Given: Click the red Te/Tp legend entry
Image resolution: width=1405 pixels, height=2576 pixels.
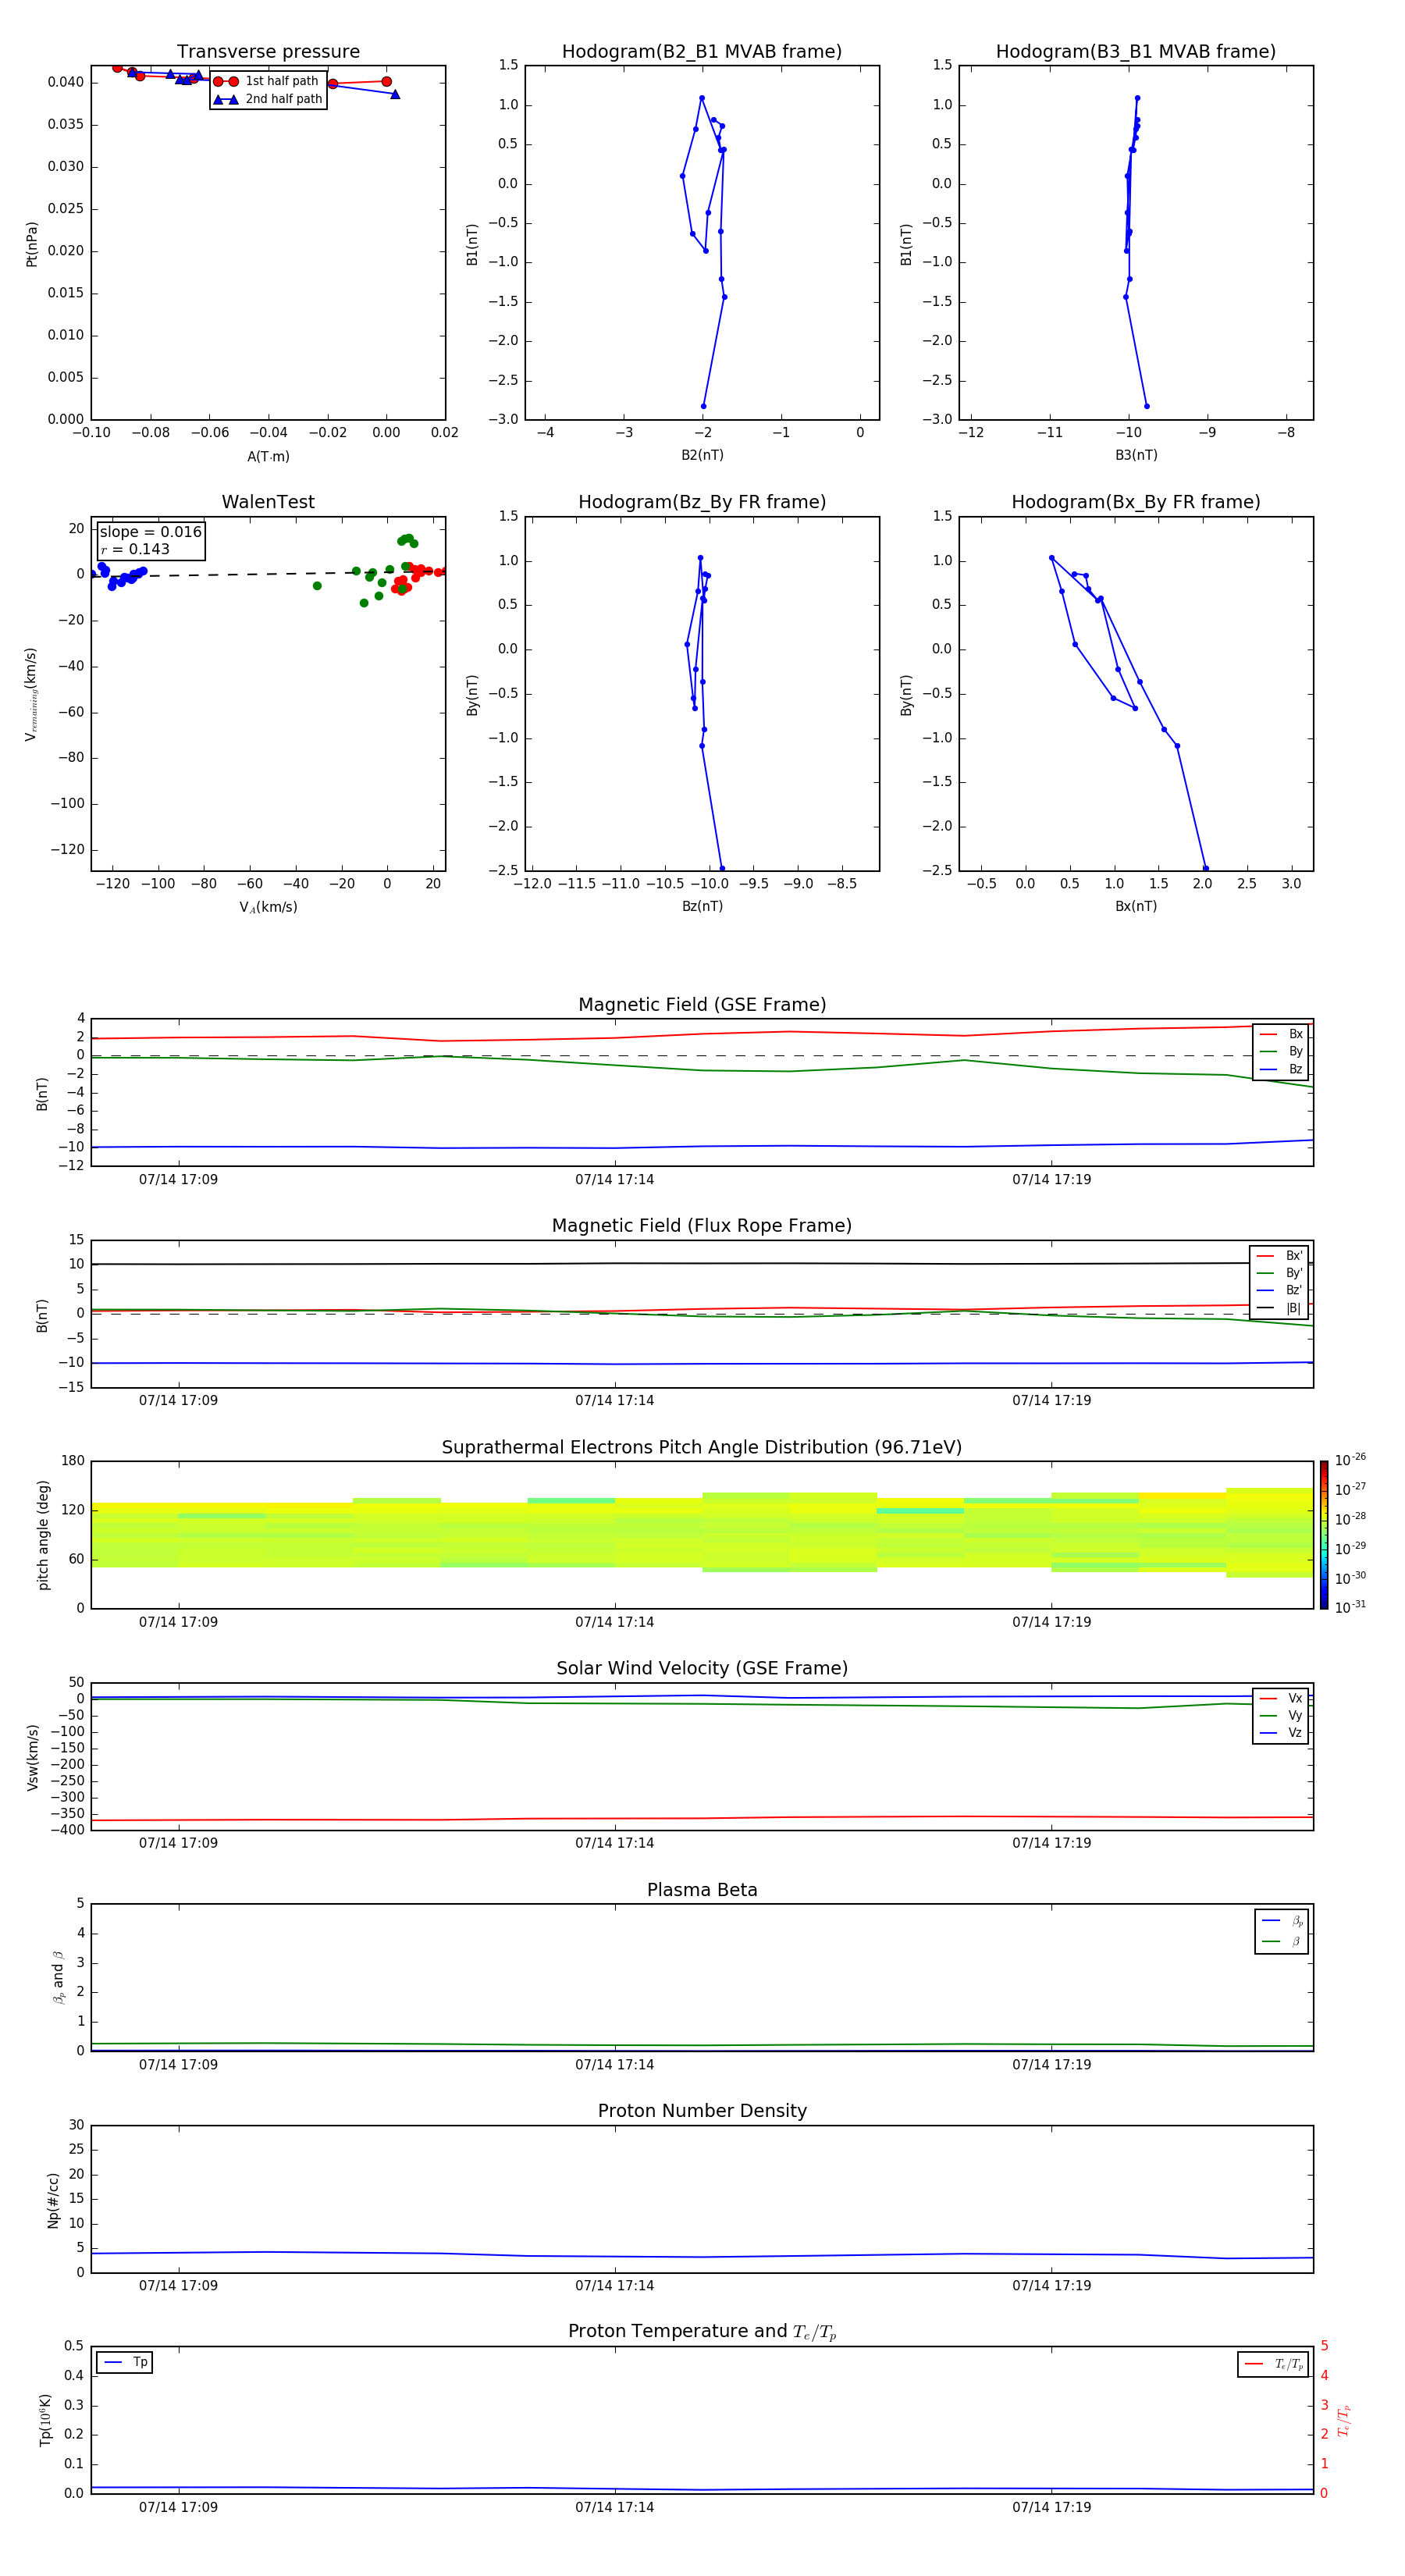Looking at the screenshot, I should [x=1273, y=2364].
